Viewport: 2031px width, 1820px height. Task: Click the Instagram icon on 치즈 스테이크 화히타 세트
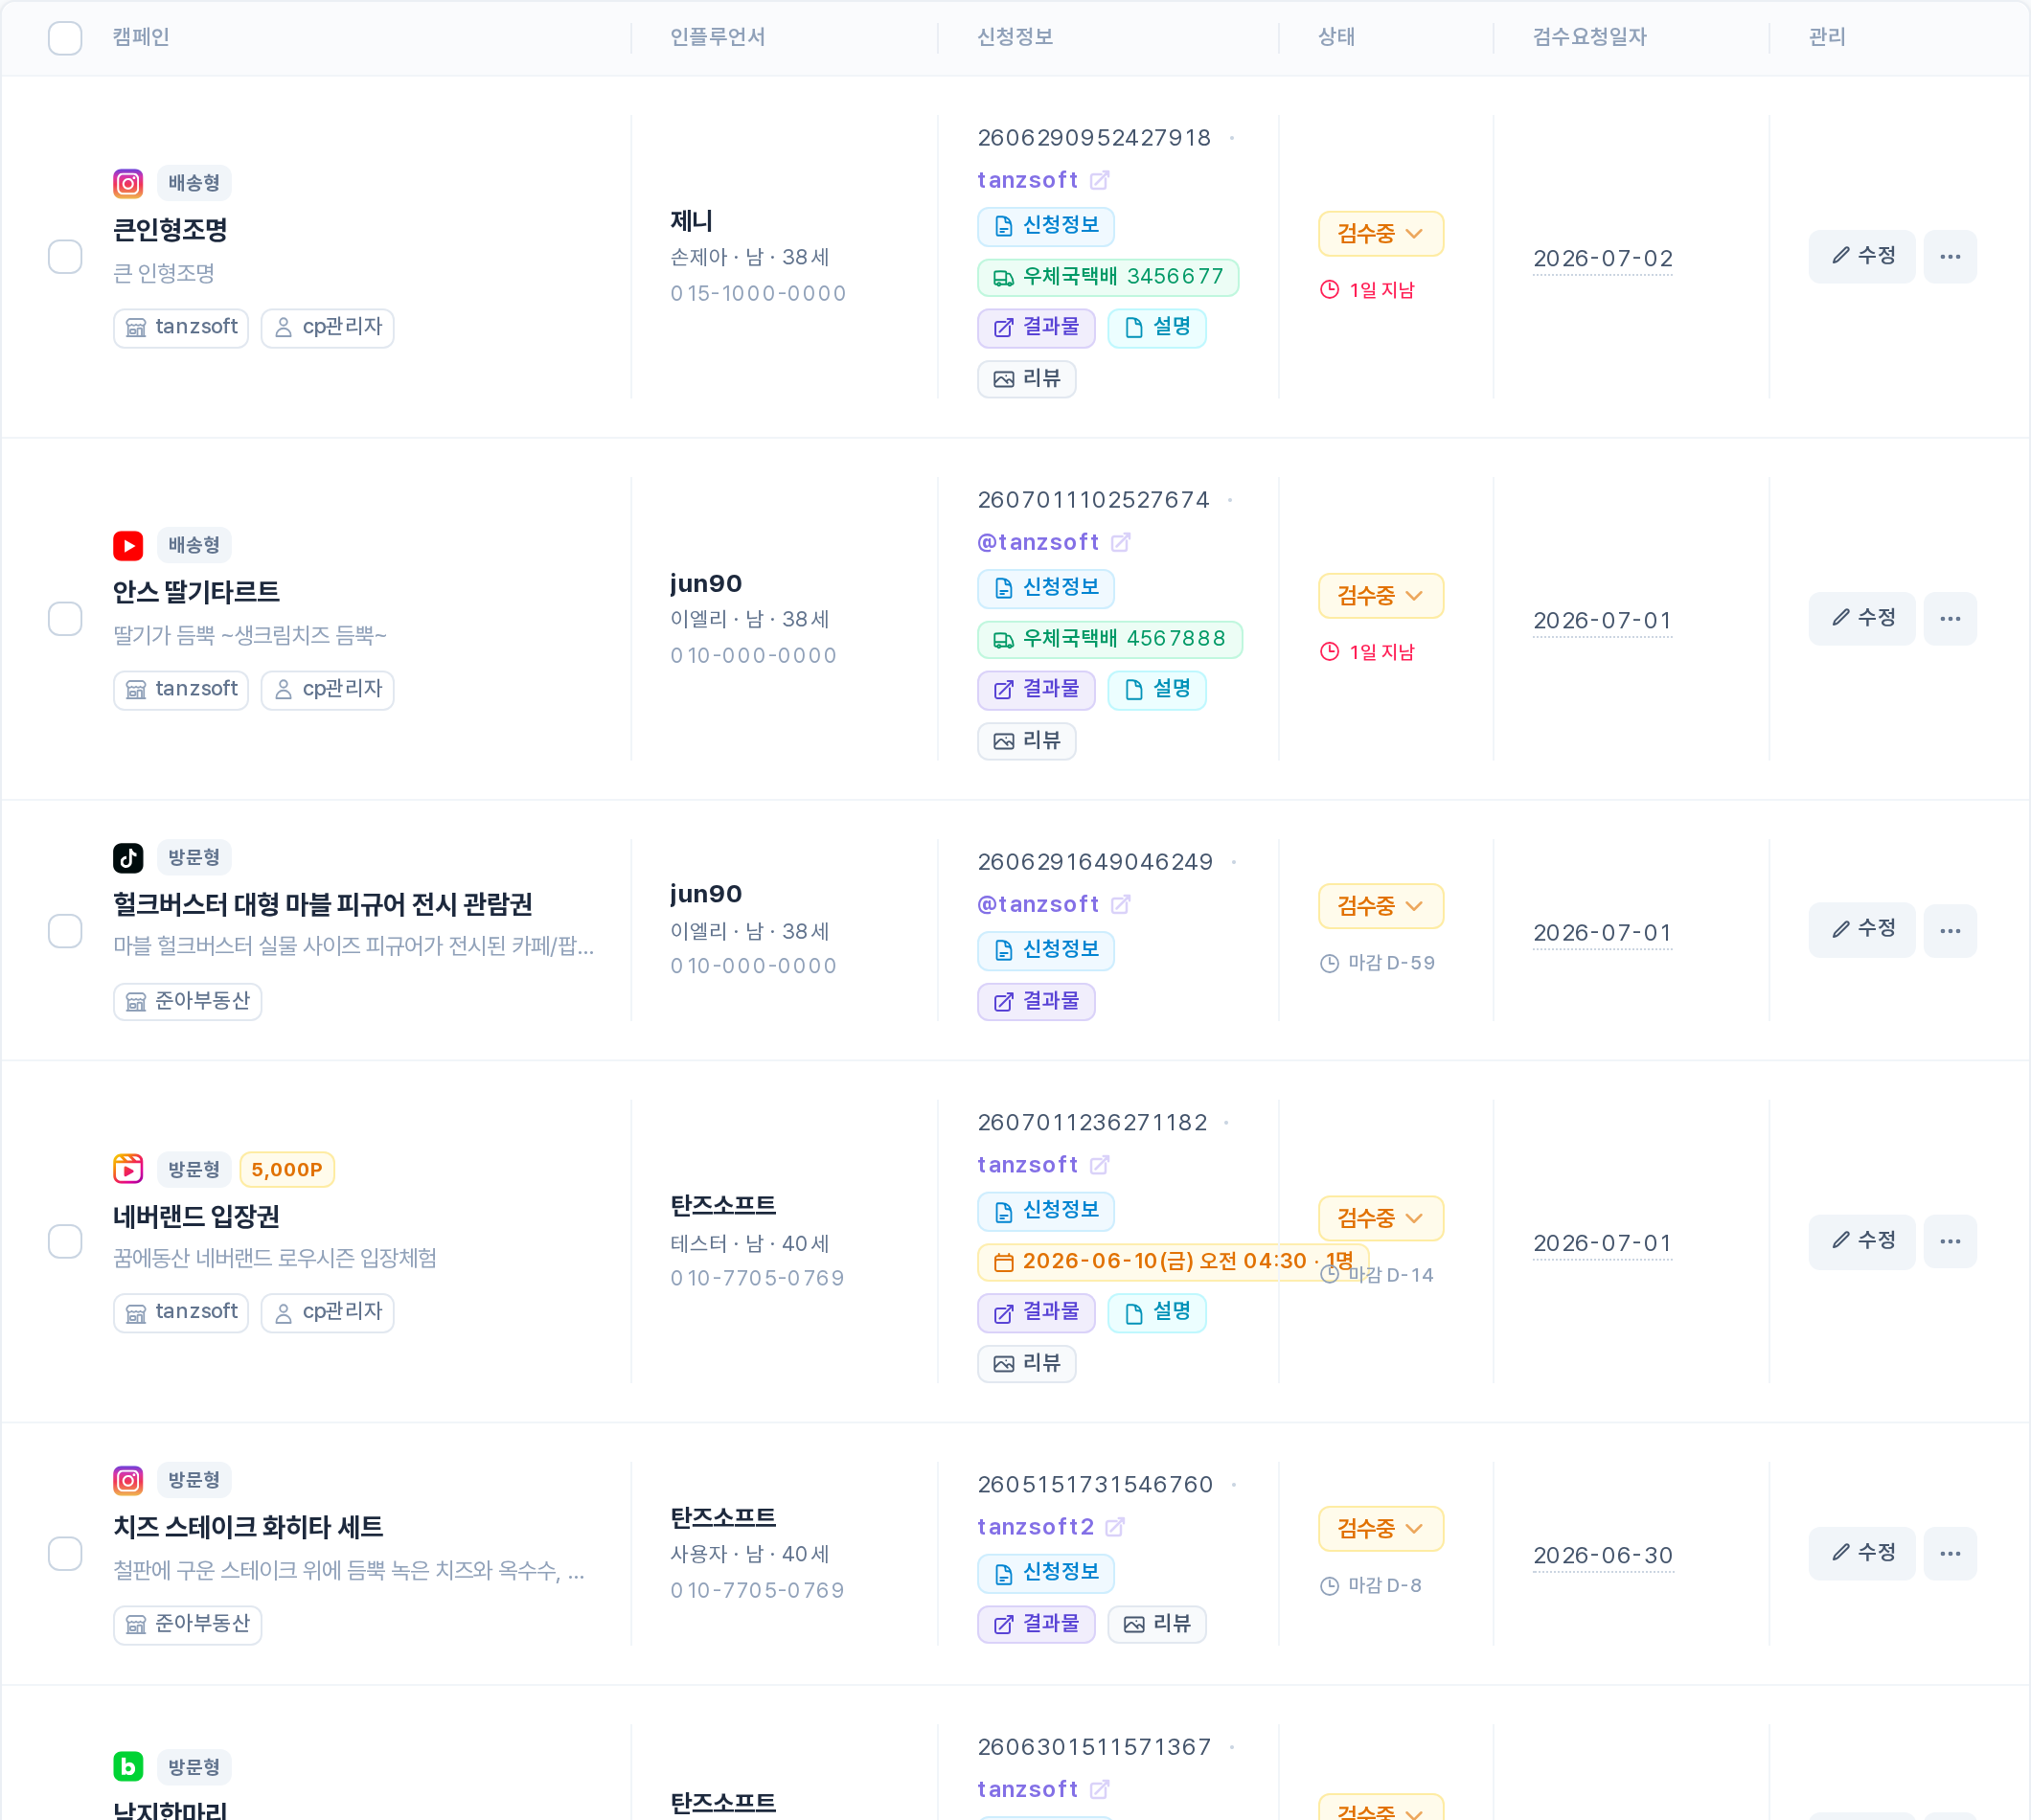coord(128,1480)
